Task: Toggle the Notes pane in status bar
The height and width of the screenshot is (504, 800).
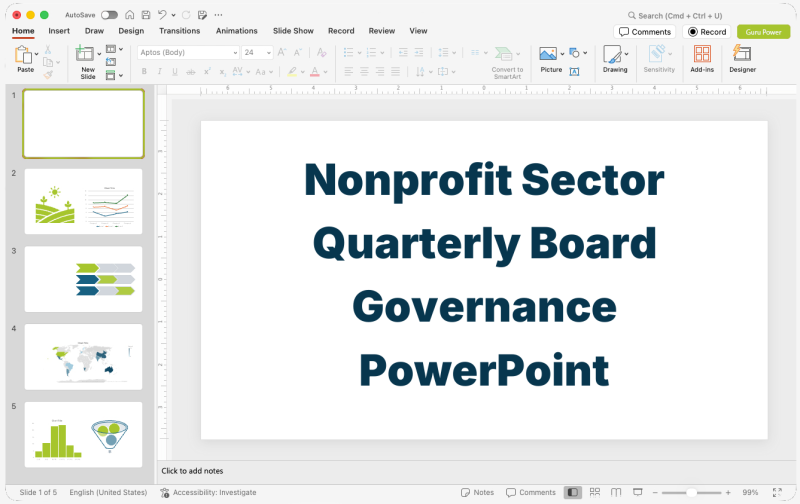Action: tap(478, 492)
